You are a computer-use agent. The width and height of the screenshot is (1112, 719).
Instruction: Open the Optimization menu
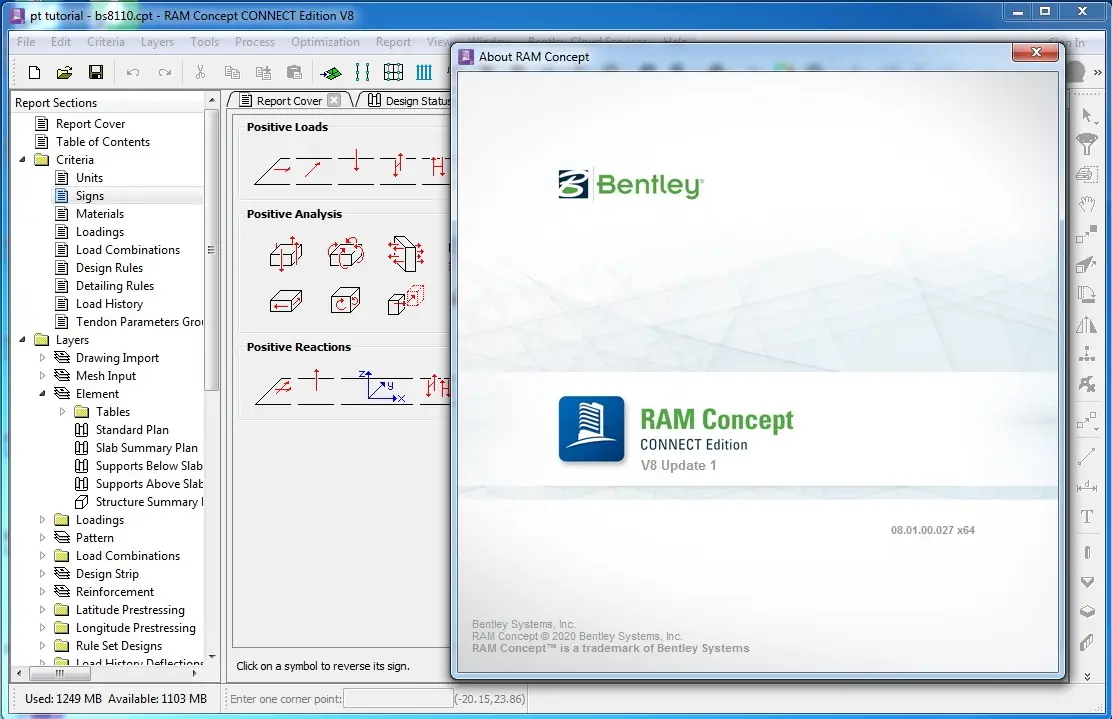click(326, 42)
